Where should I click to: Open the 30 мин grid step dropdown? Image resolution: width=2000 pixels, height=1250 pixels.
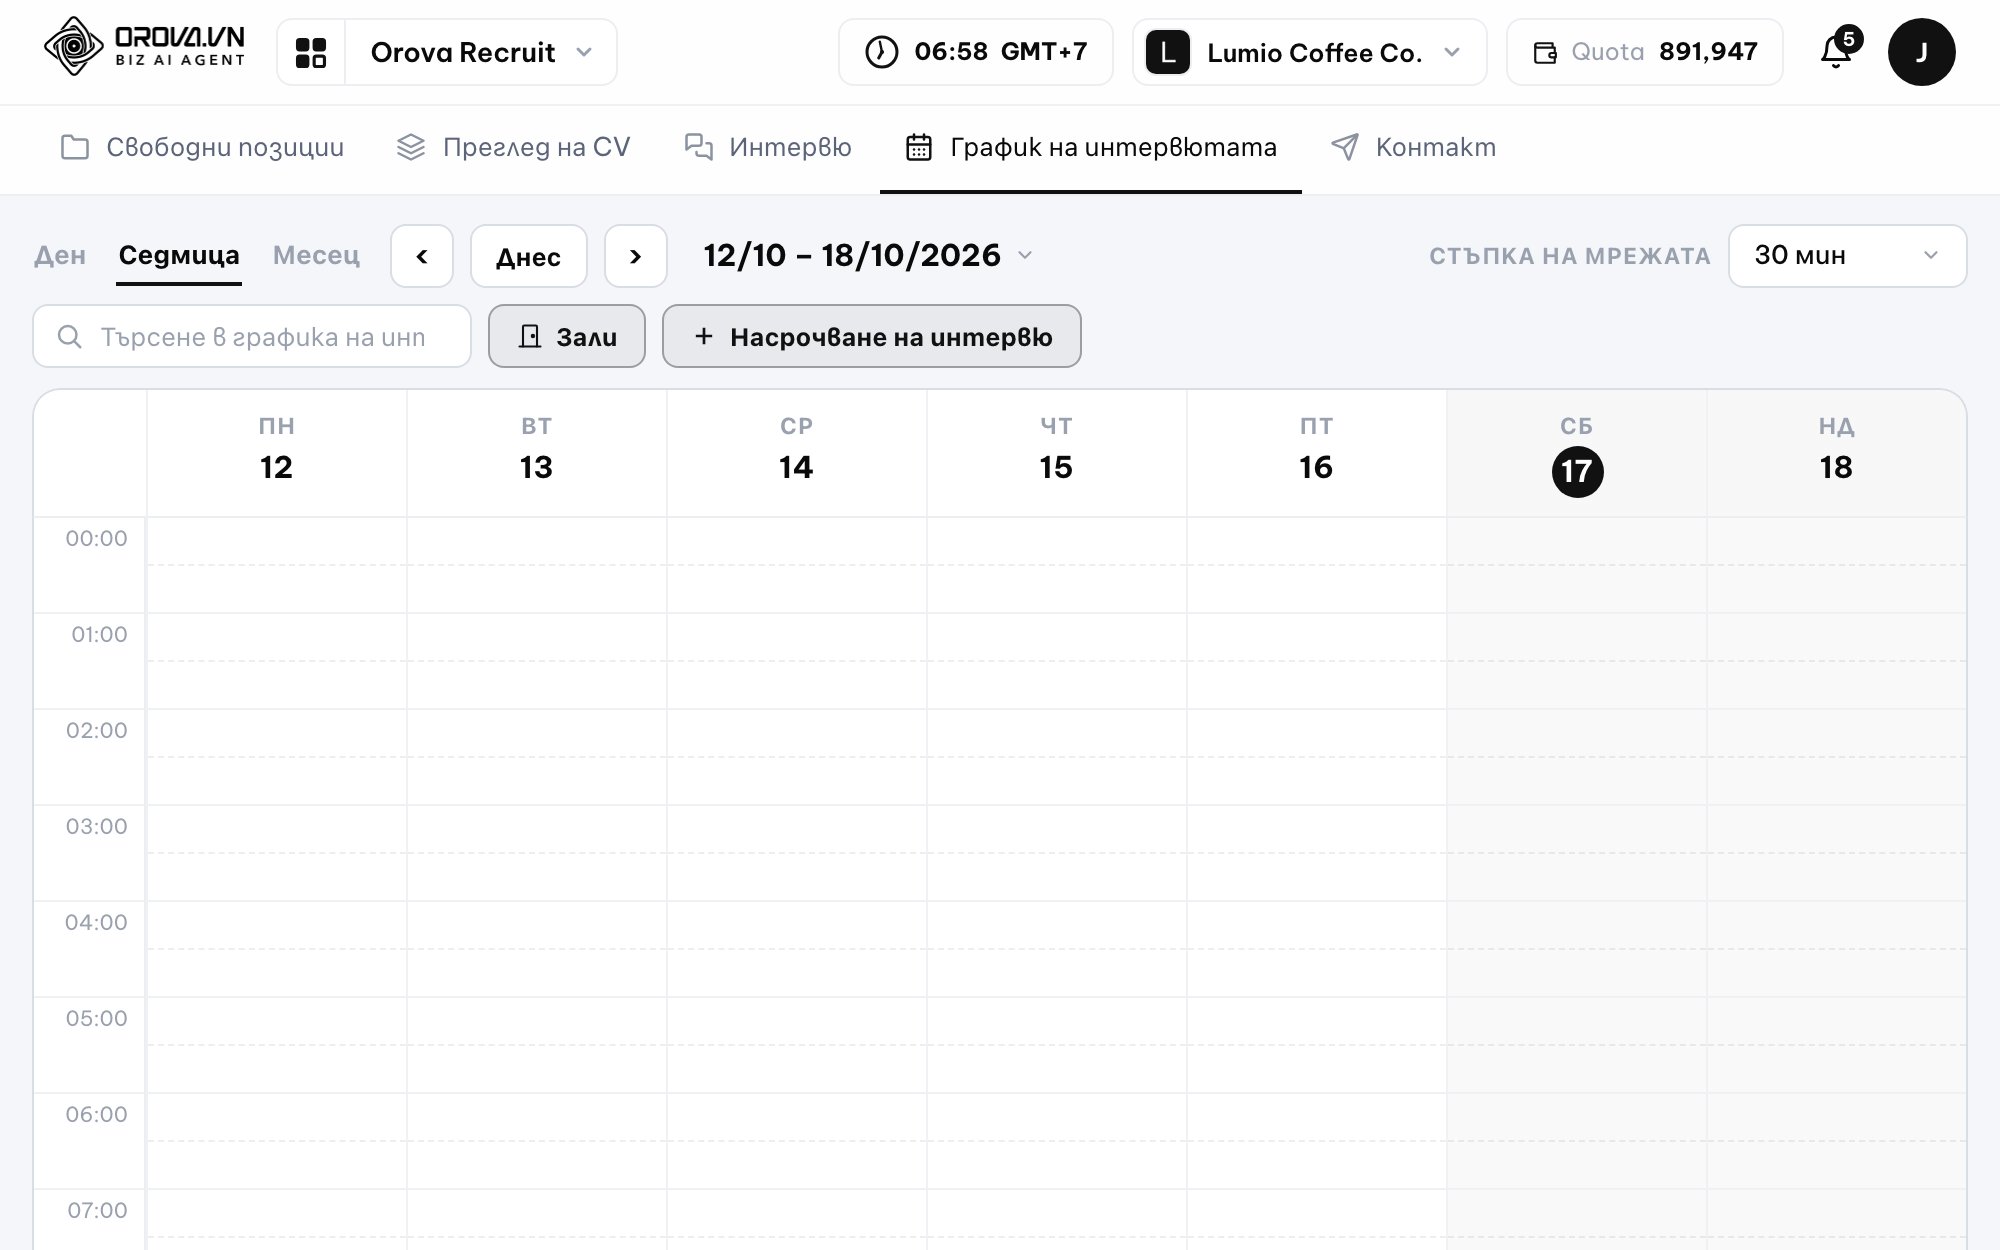[x=1847, y=256]
